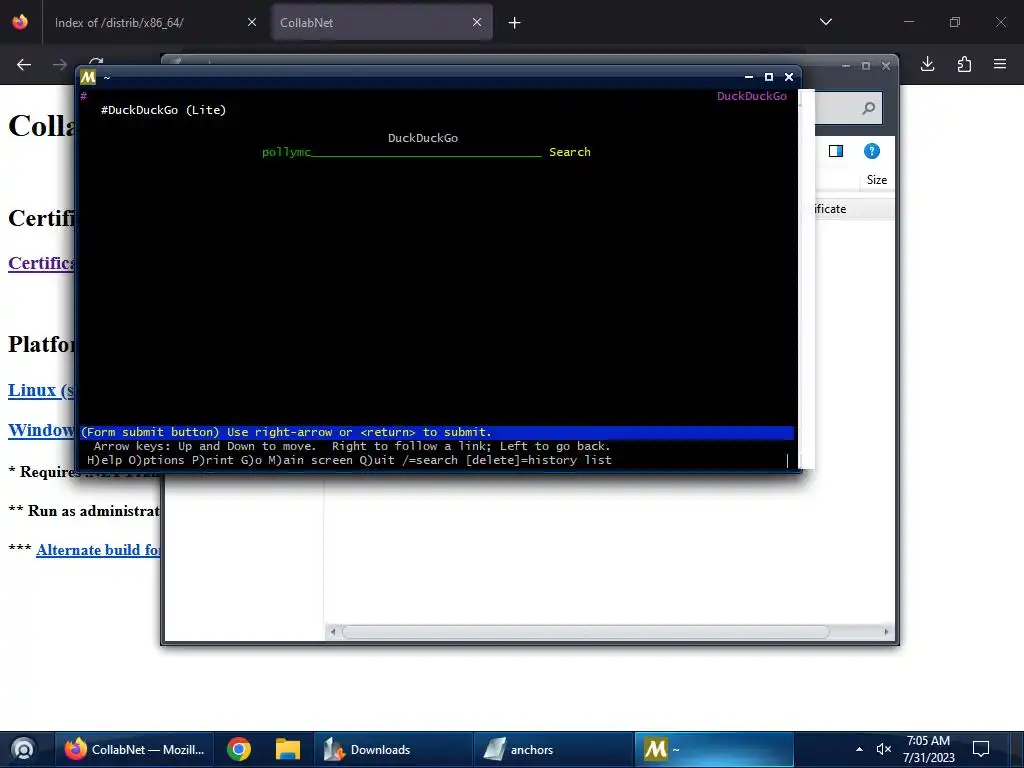Launch Chrome from the taskbar
The width and height of the screenshot is (1024, 768).
239,750
